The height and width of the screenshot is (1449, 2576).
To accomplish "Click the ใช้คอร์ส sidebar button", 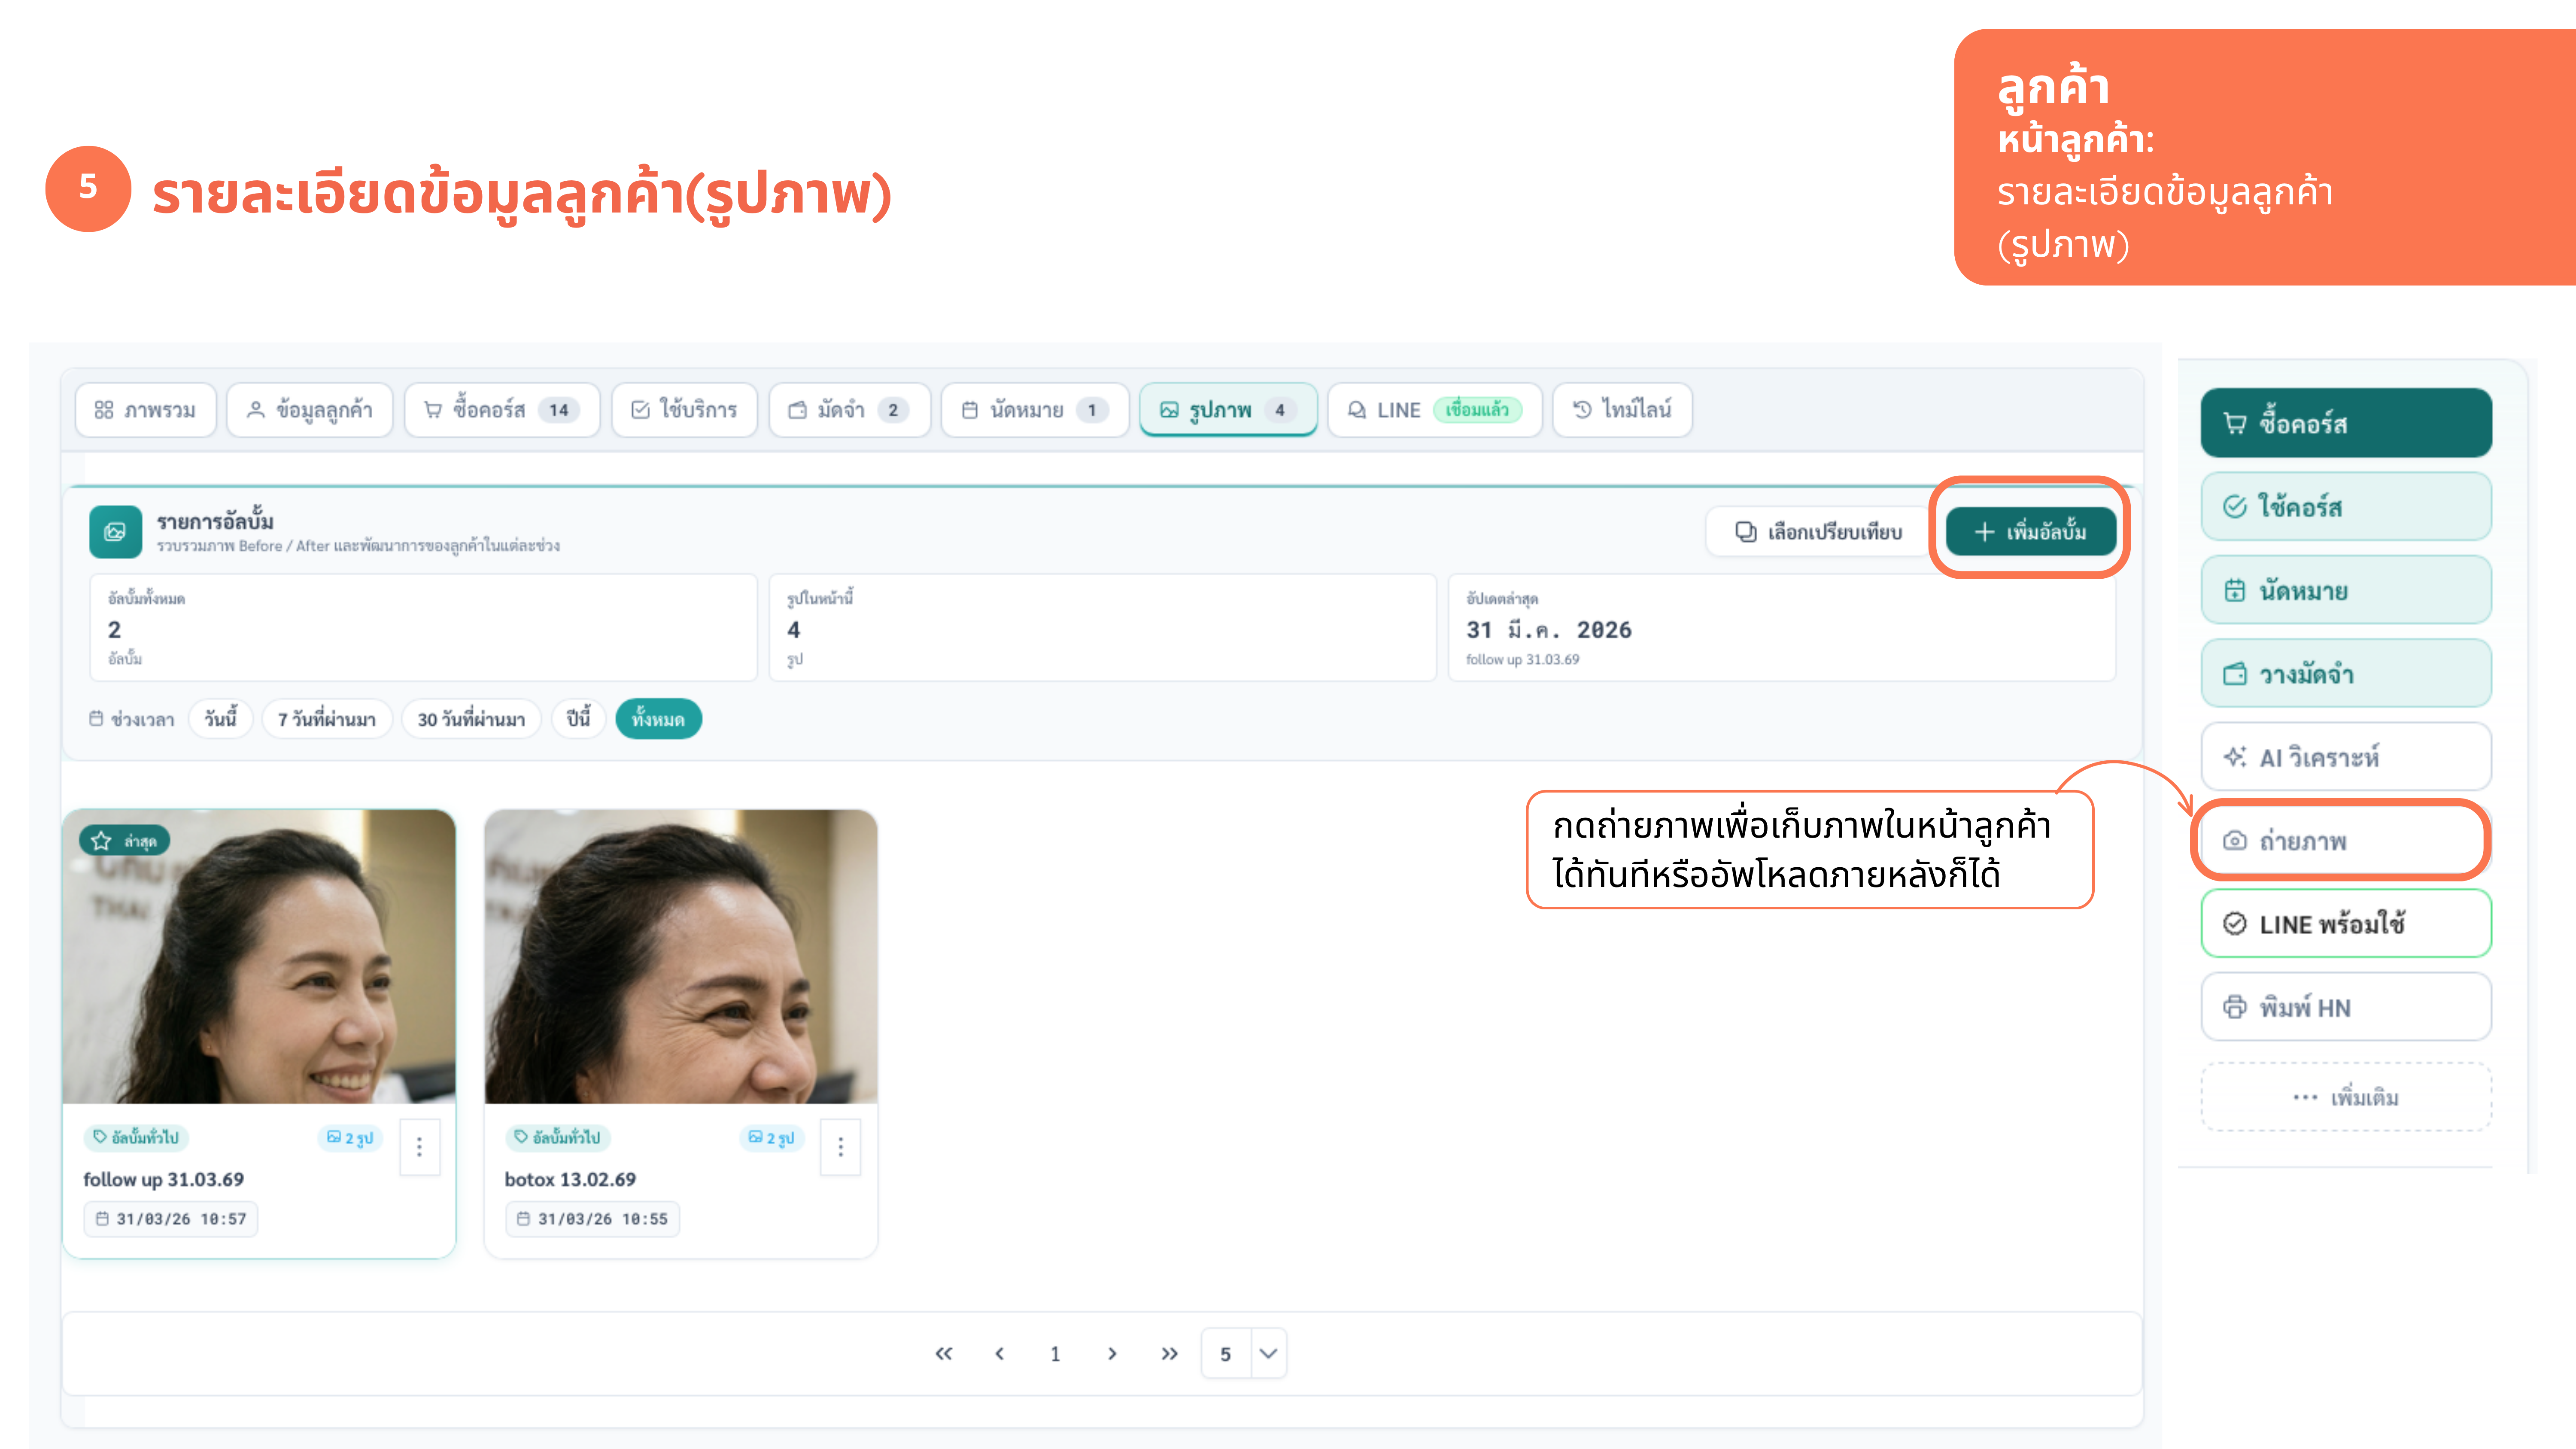I will click(2346, 507).
